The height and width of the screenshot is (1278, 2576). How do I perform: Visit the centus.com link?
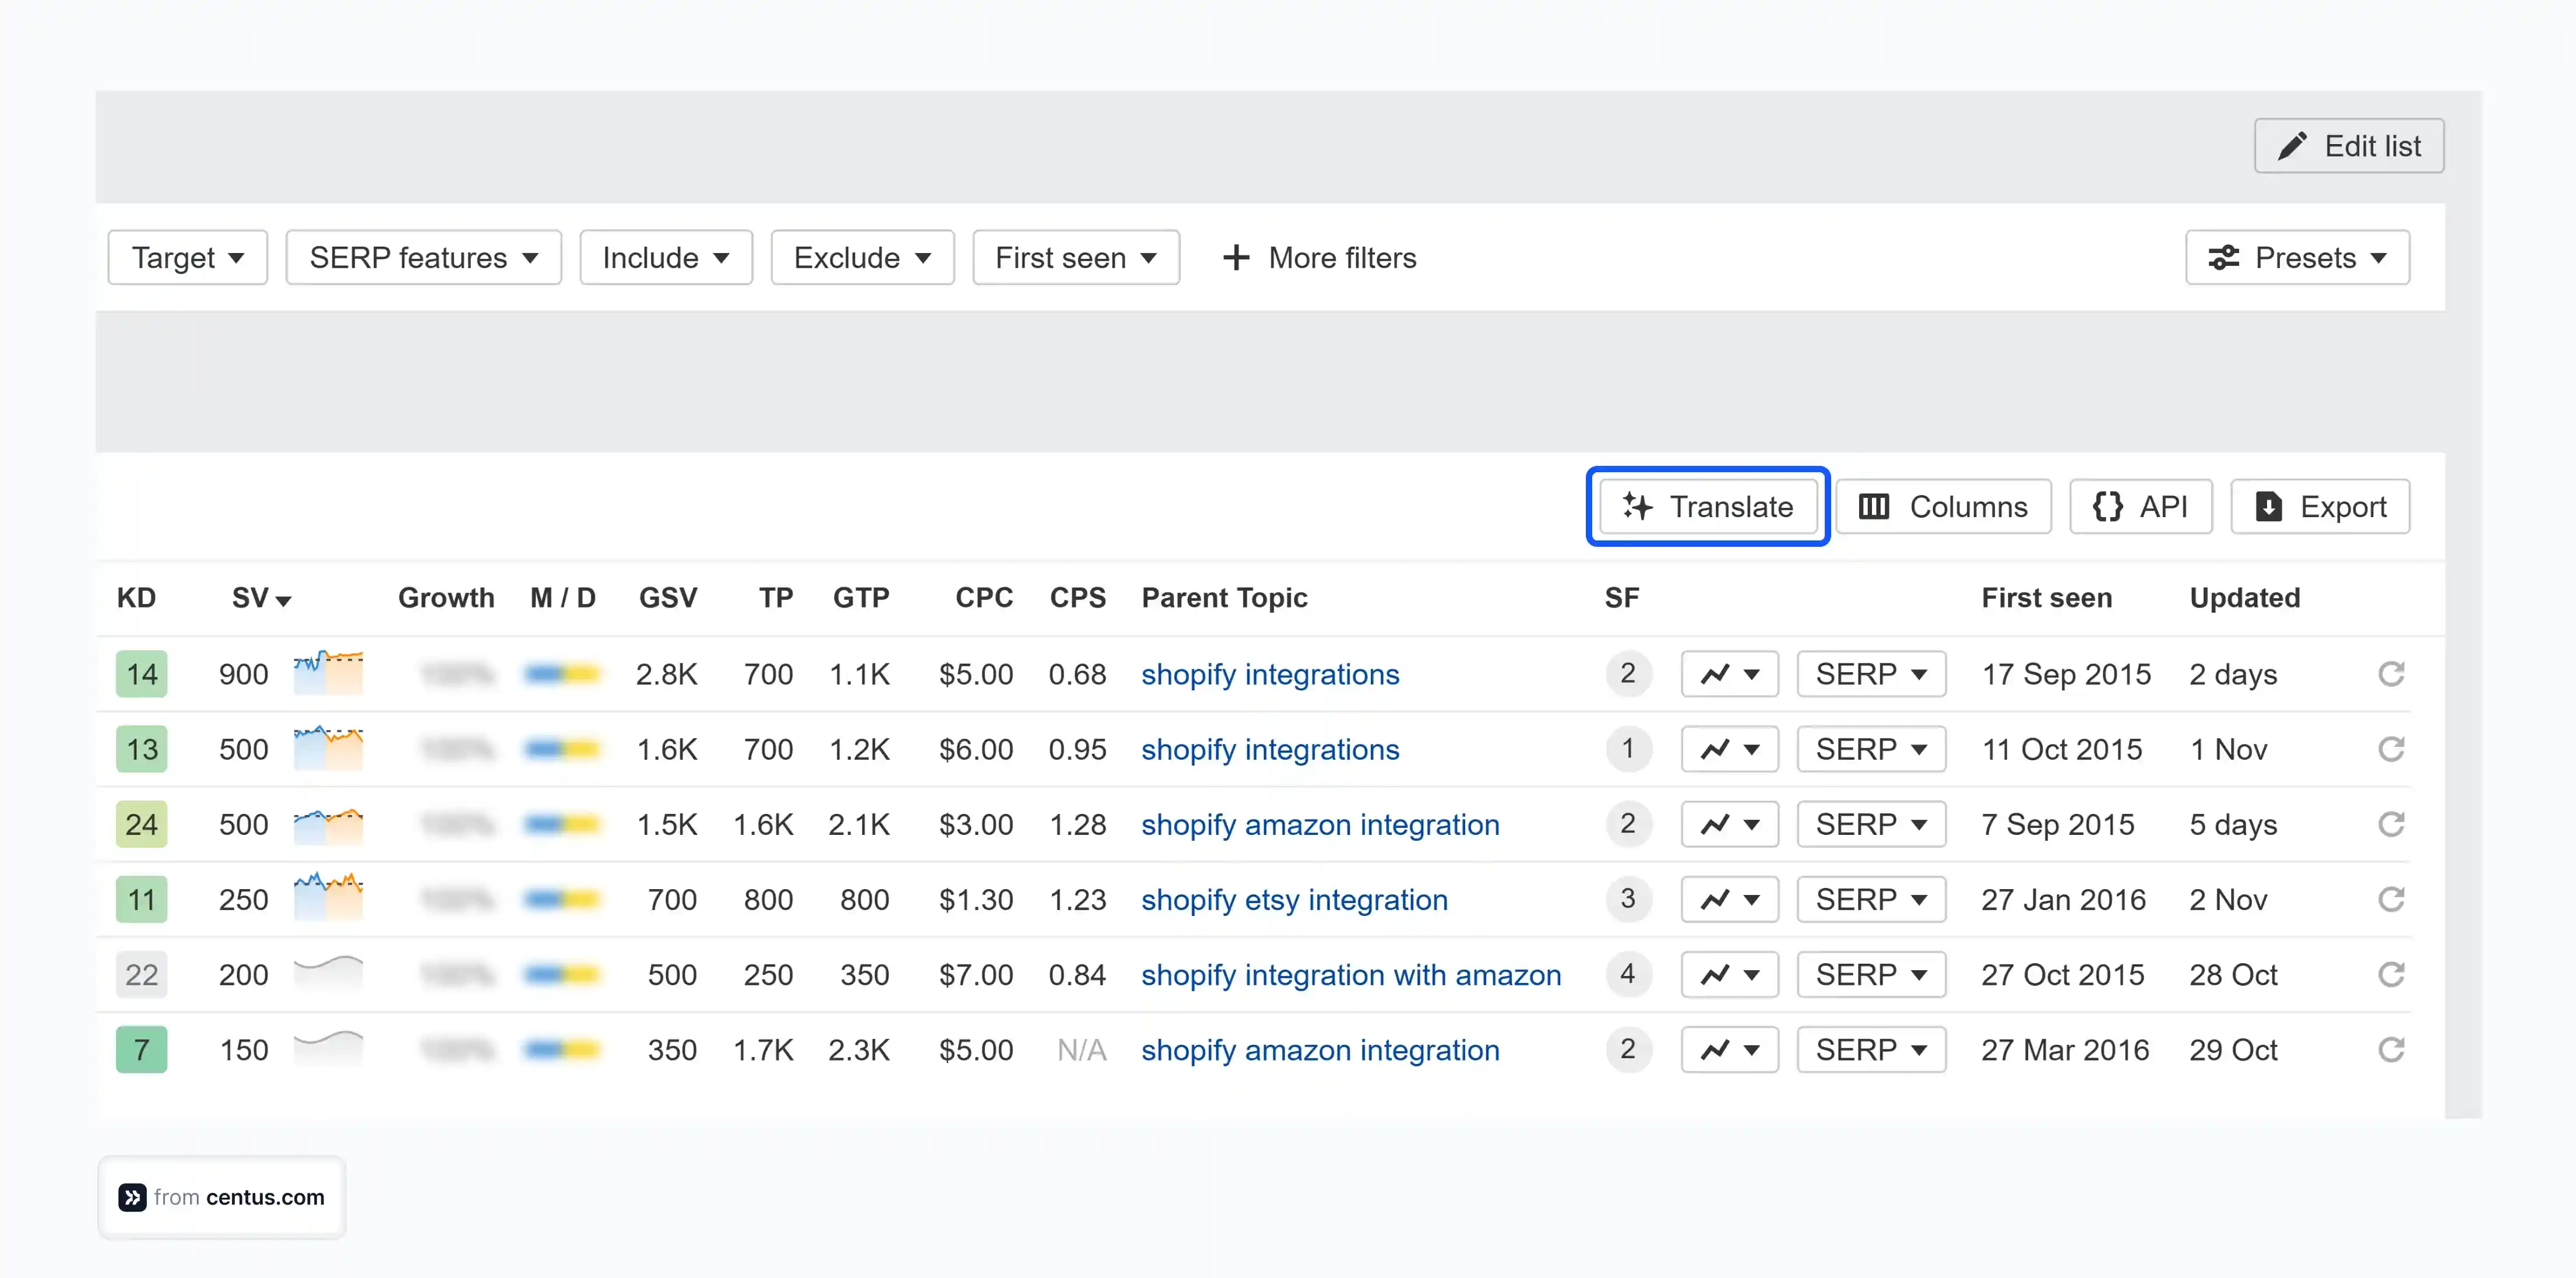pos(264,1197)
